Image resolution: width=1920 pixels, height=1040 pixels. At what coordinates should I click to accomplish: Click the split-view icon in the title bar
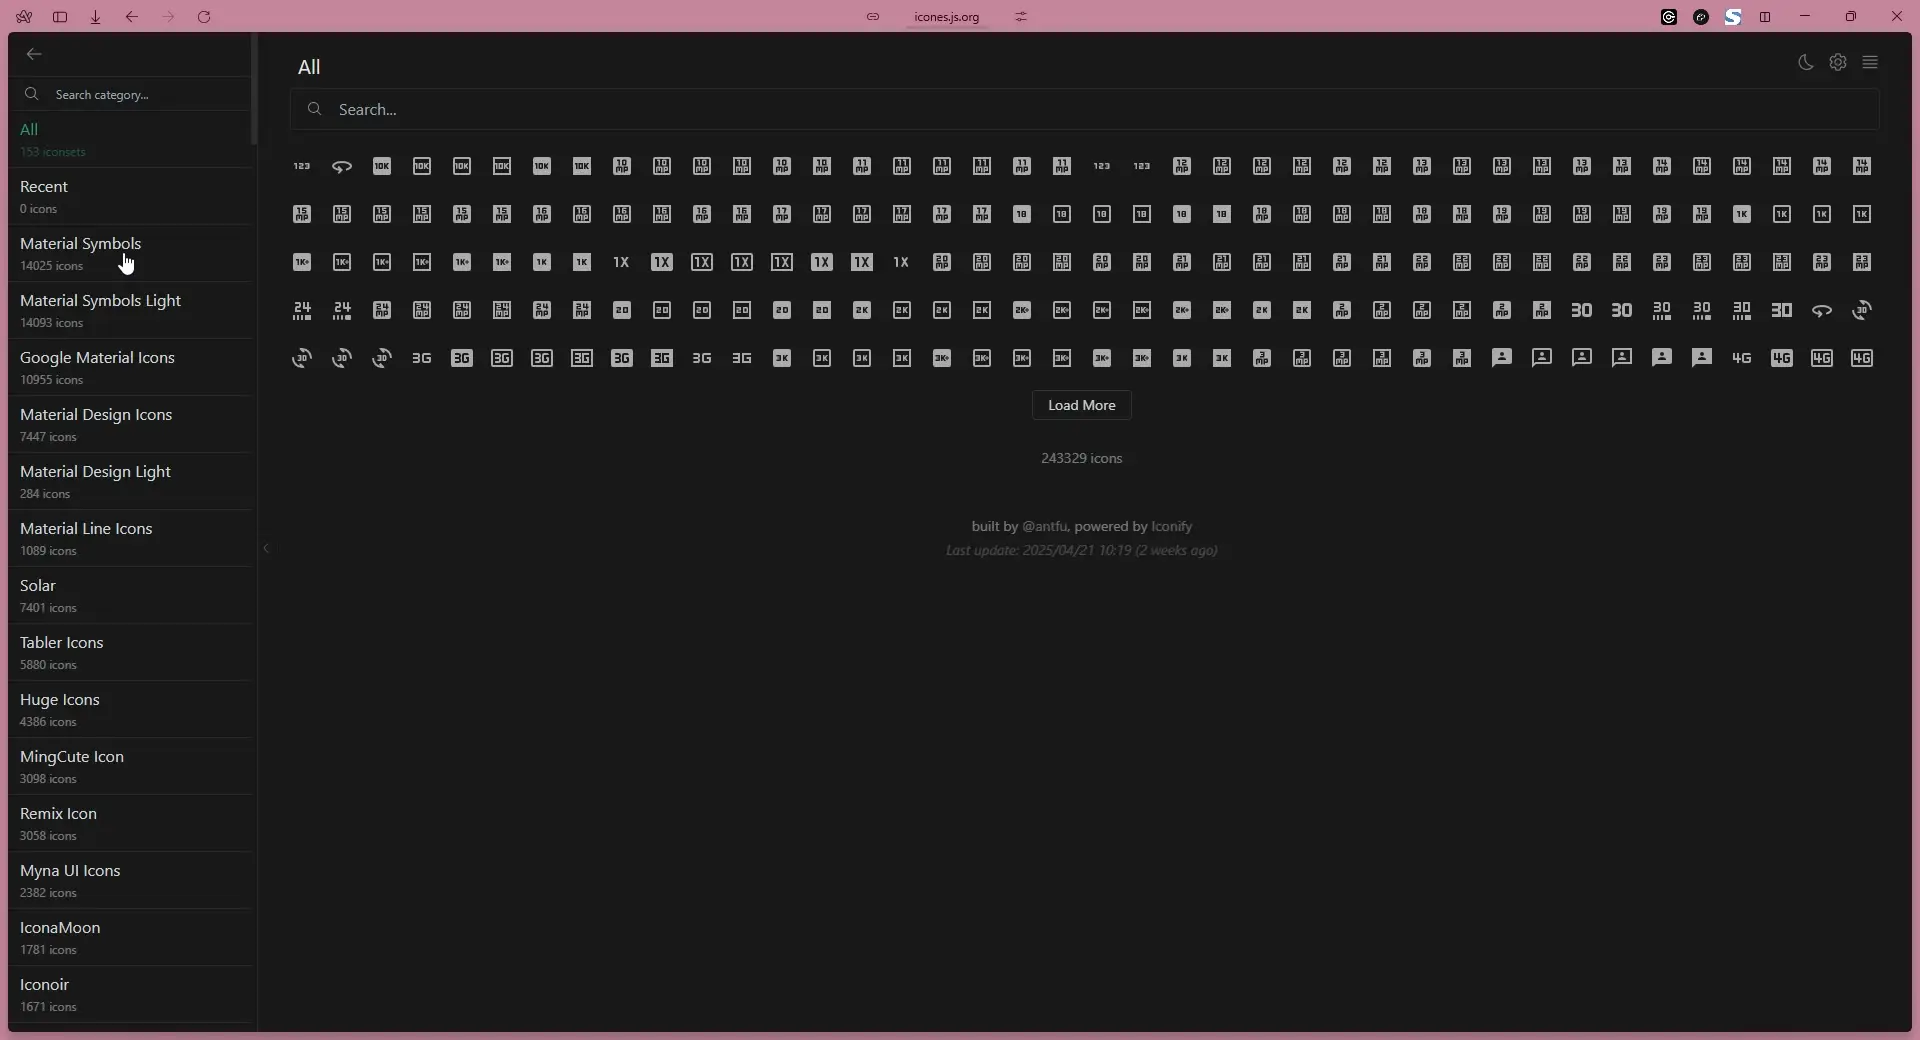(1765, 17)
